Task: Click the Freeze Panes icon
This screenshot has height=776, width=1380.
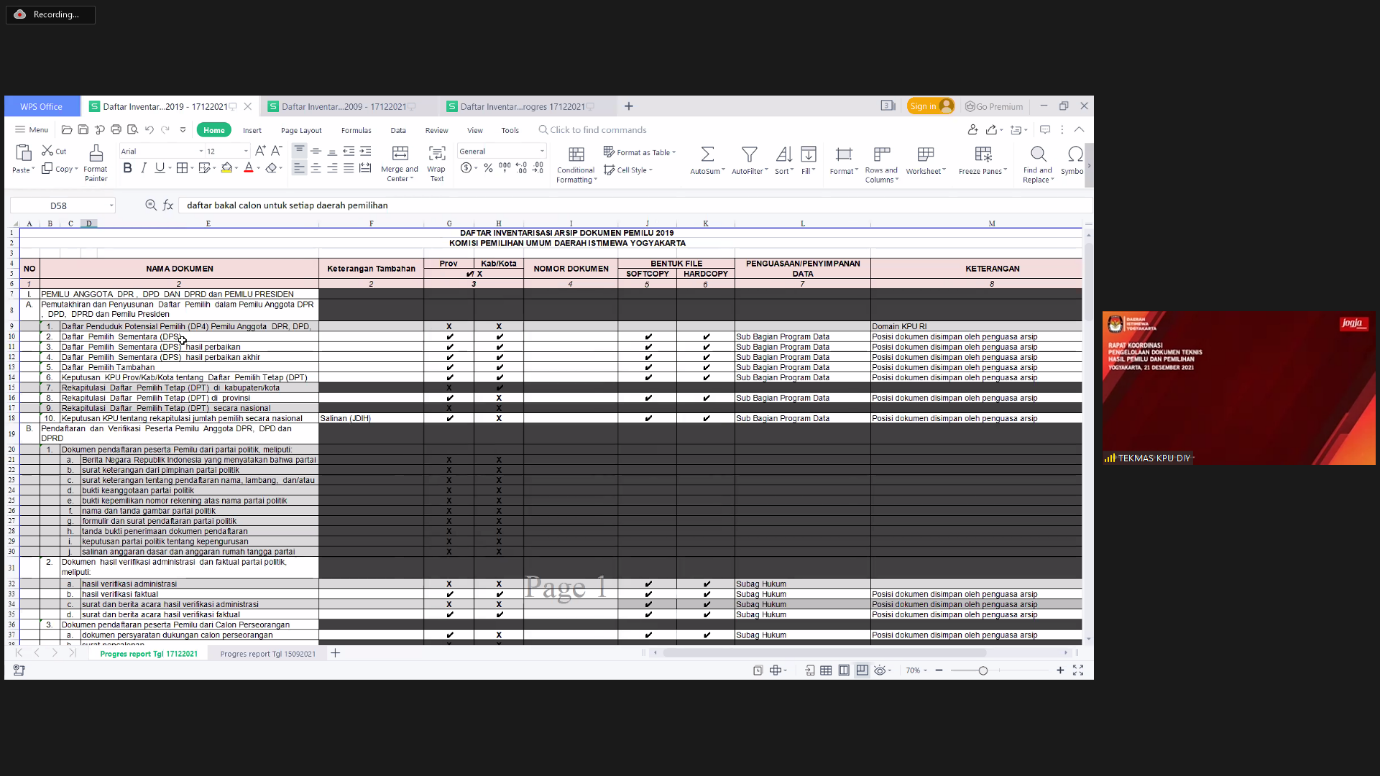Action: pos(983,154)
